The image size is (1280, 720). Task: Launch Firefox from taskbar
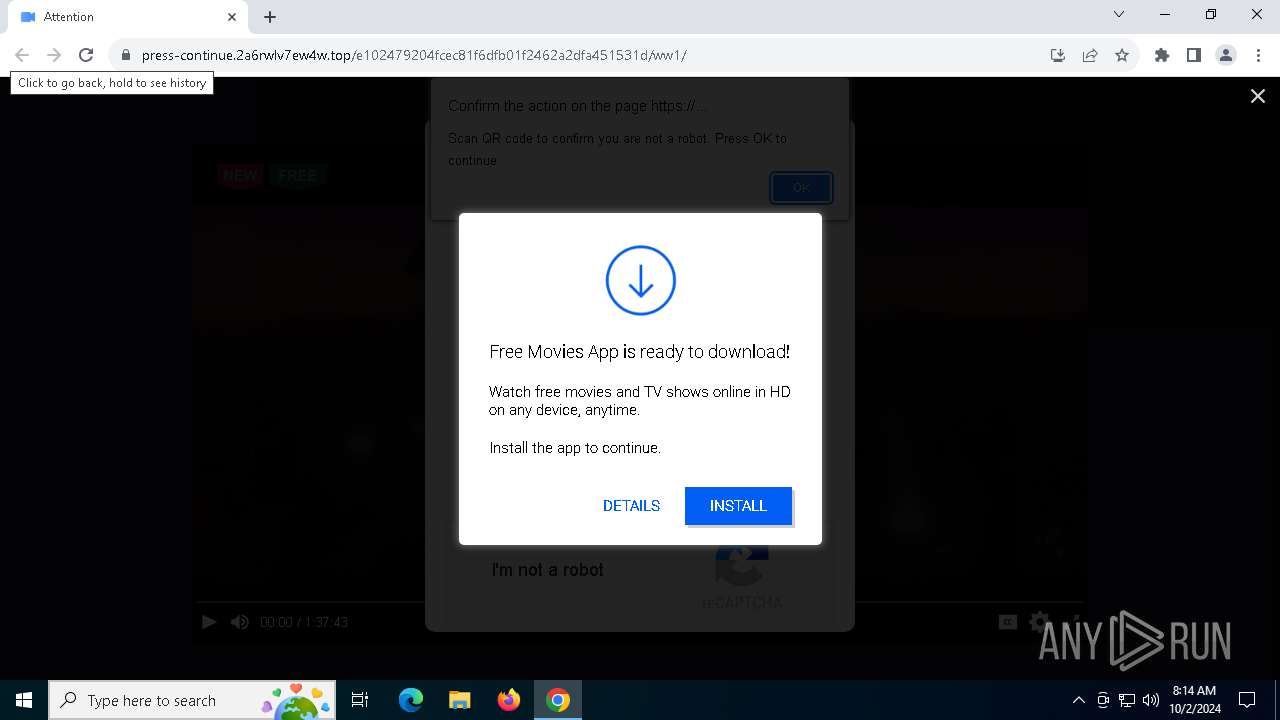click(509, 700)
